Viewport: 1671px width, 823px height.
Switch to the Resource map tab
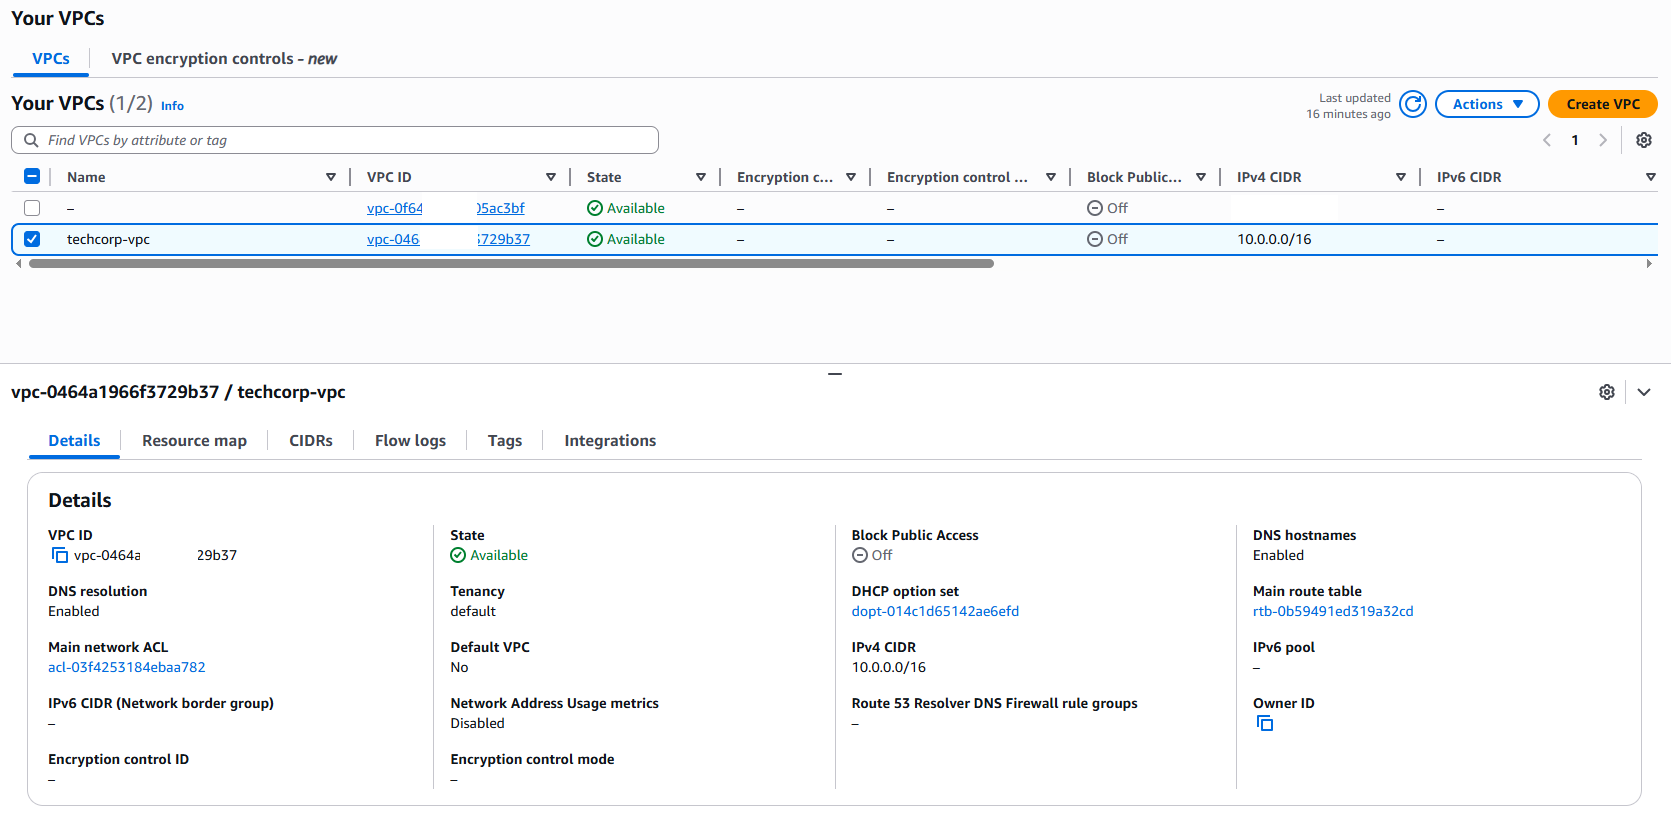[194, 441]
